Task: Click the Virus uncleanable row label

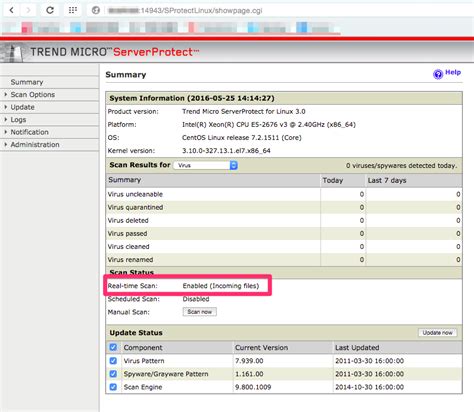Action: pos(135,194)
